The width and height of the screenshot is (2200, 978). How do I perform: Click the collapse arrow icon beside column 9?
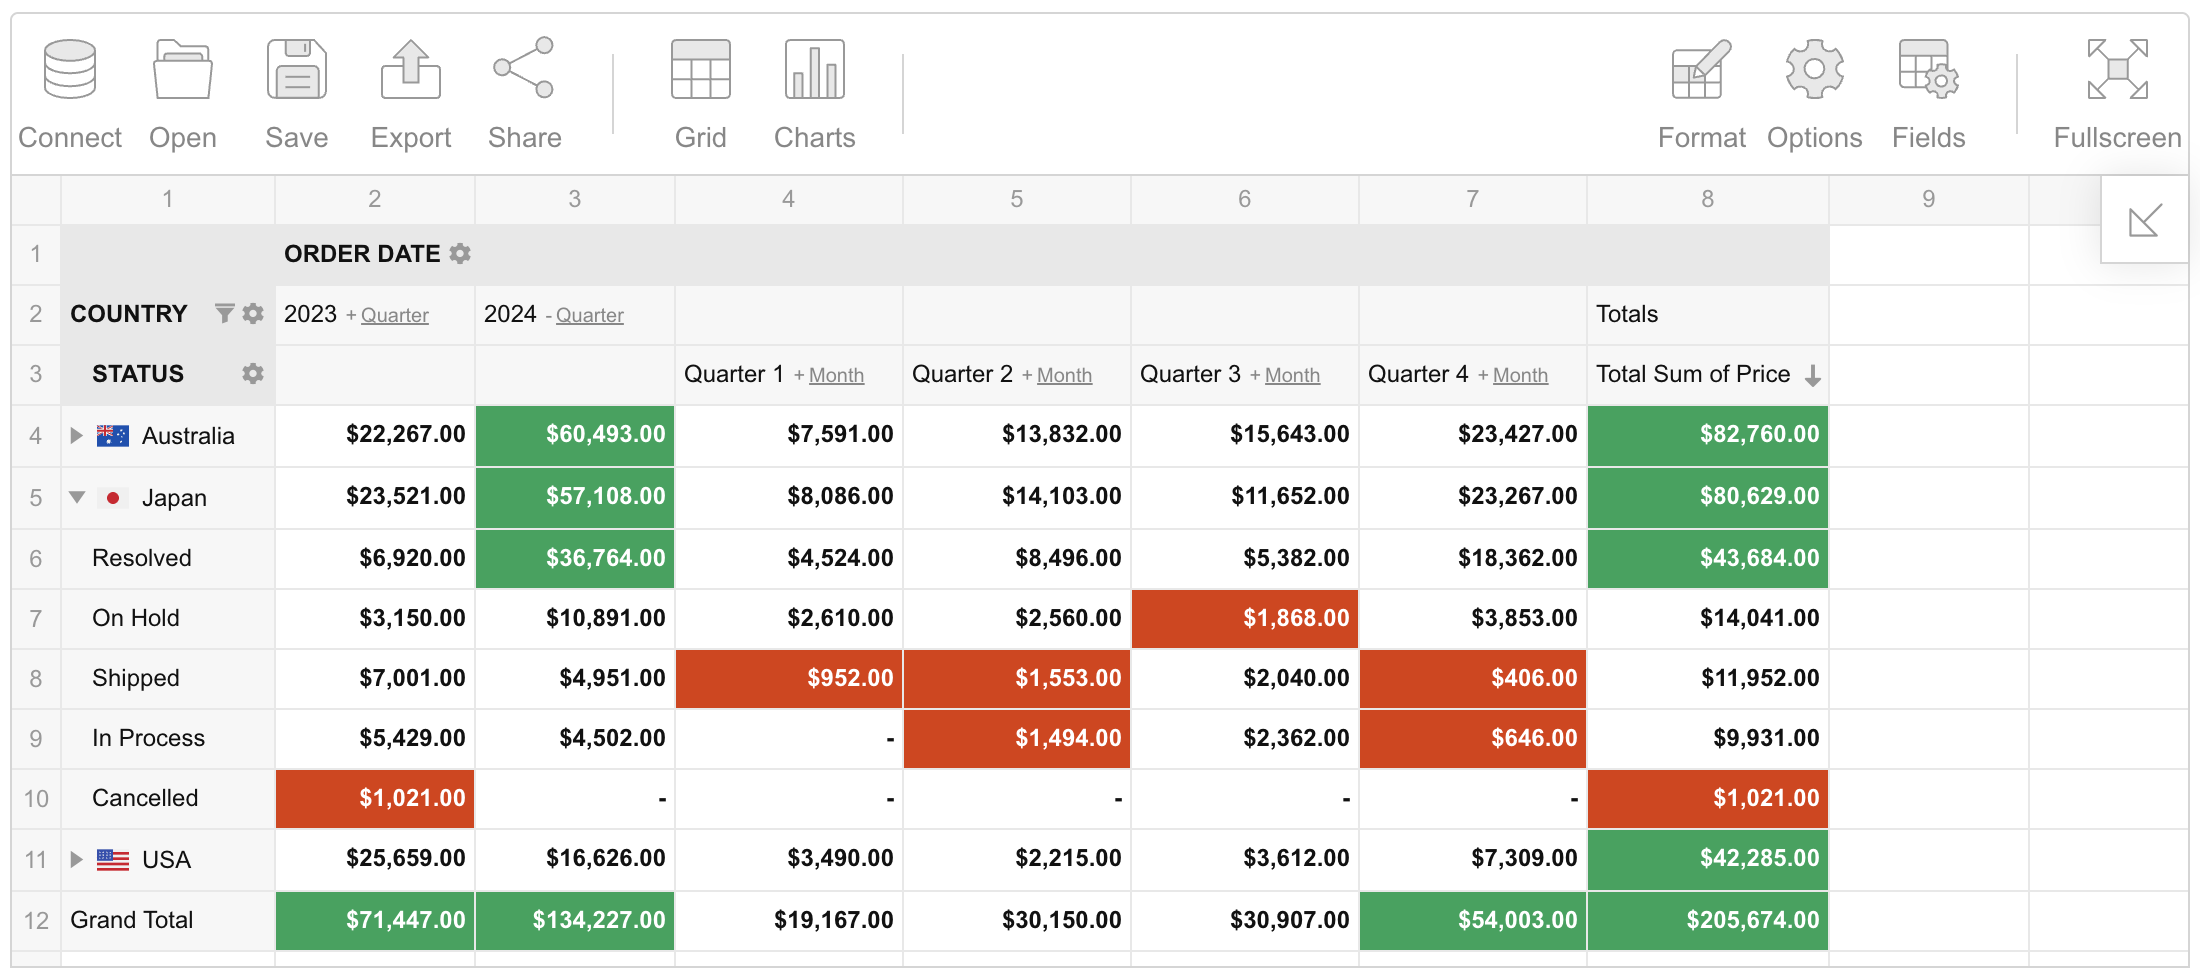click(2145, 220)
